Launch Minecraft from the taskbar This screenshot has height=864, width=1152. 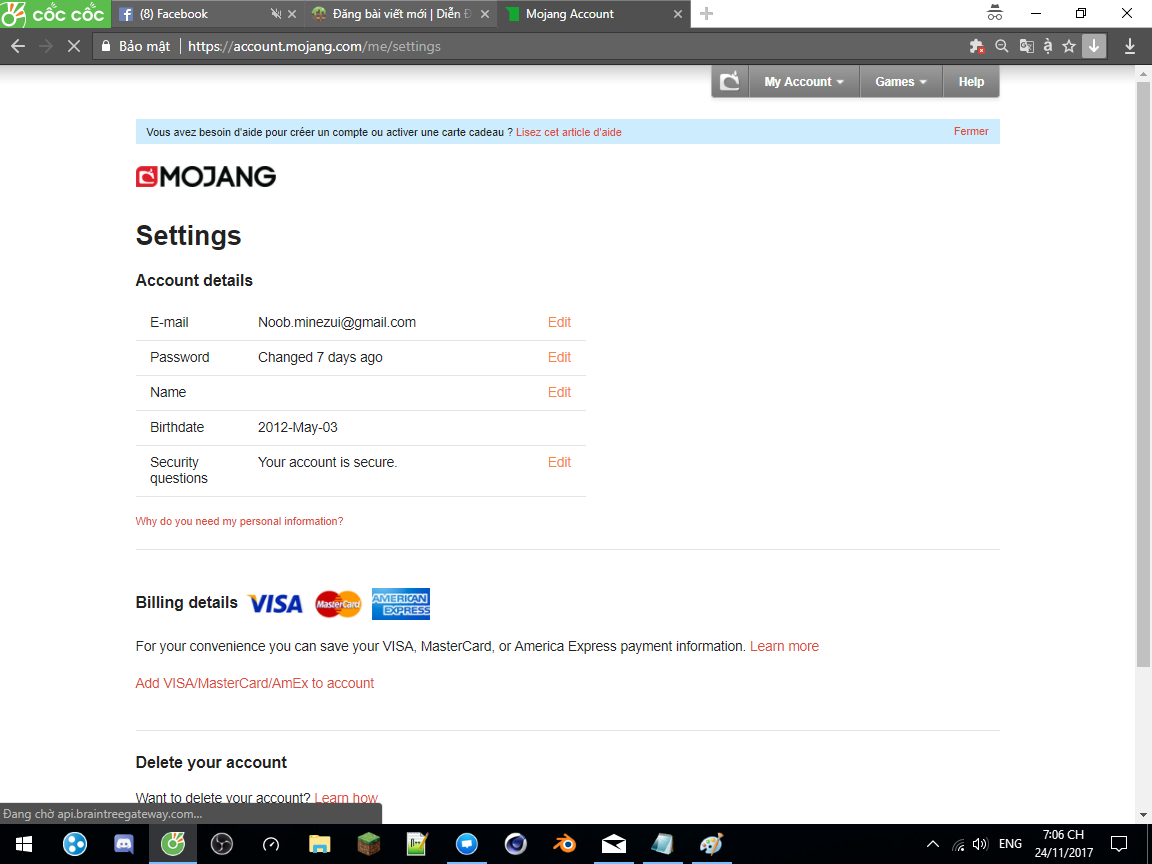click(368, 844)
